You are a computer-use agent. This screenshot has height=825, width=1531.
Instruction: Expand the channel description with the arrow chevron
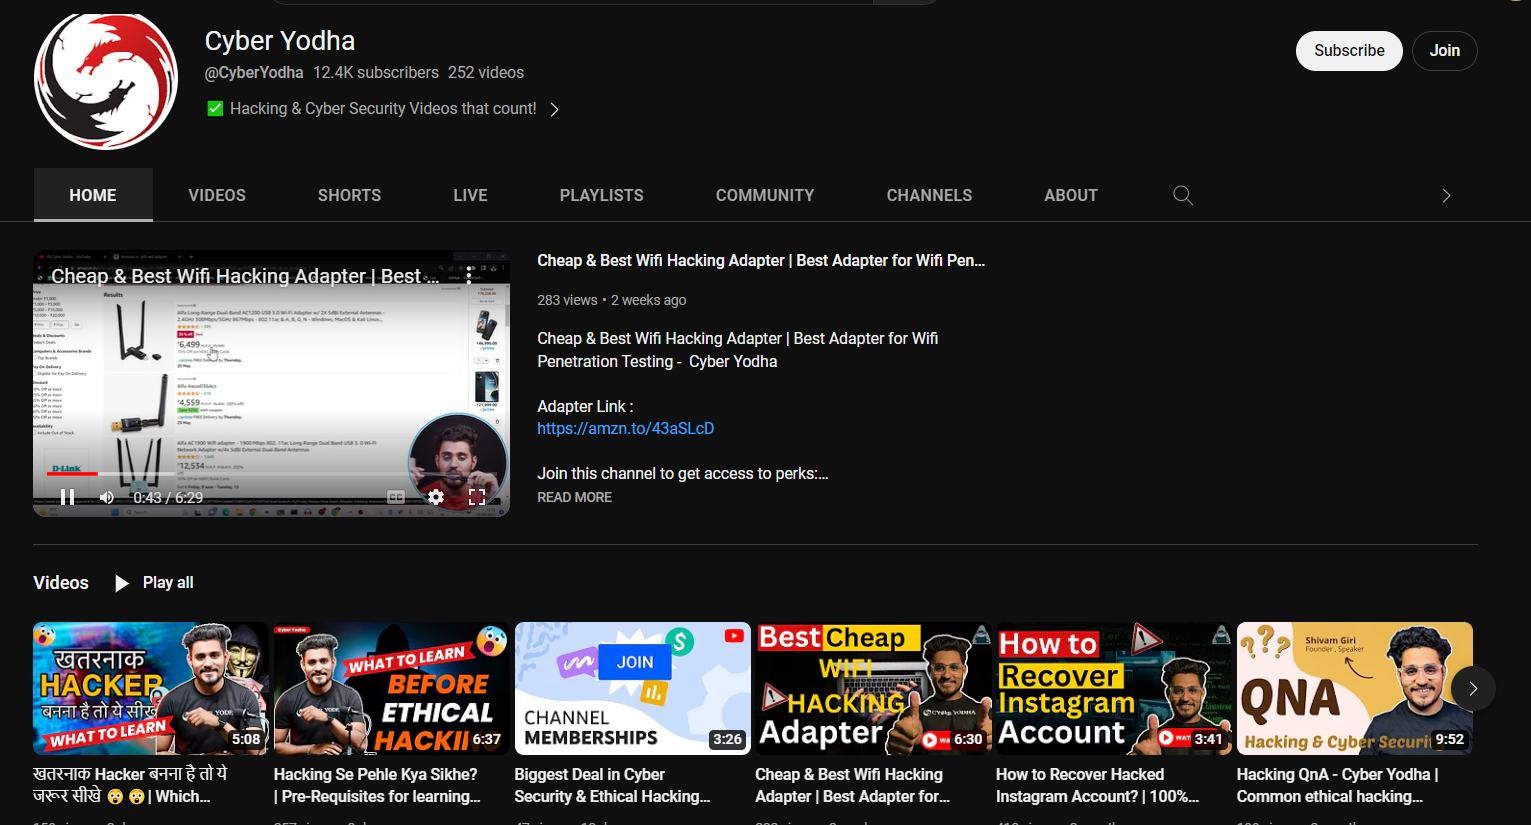click(x=555, y=108)
